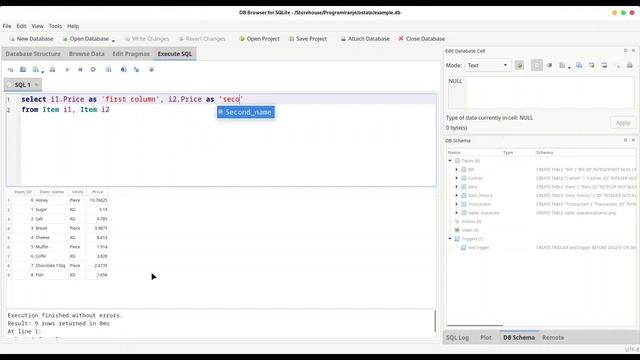This screenshot has height=360, width=640.
Task: Select the Views item in schema tree
Action: tap(470, 230)
